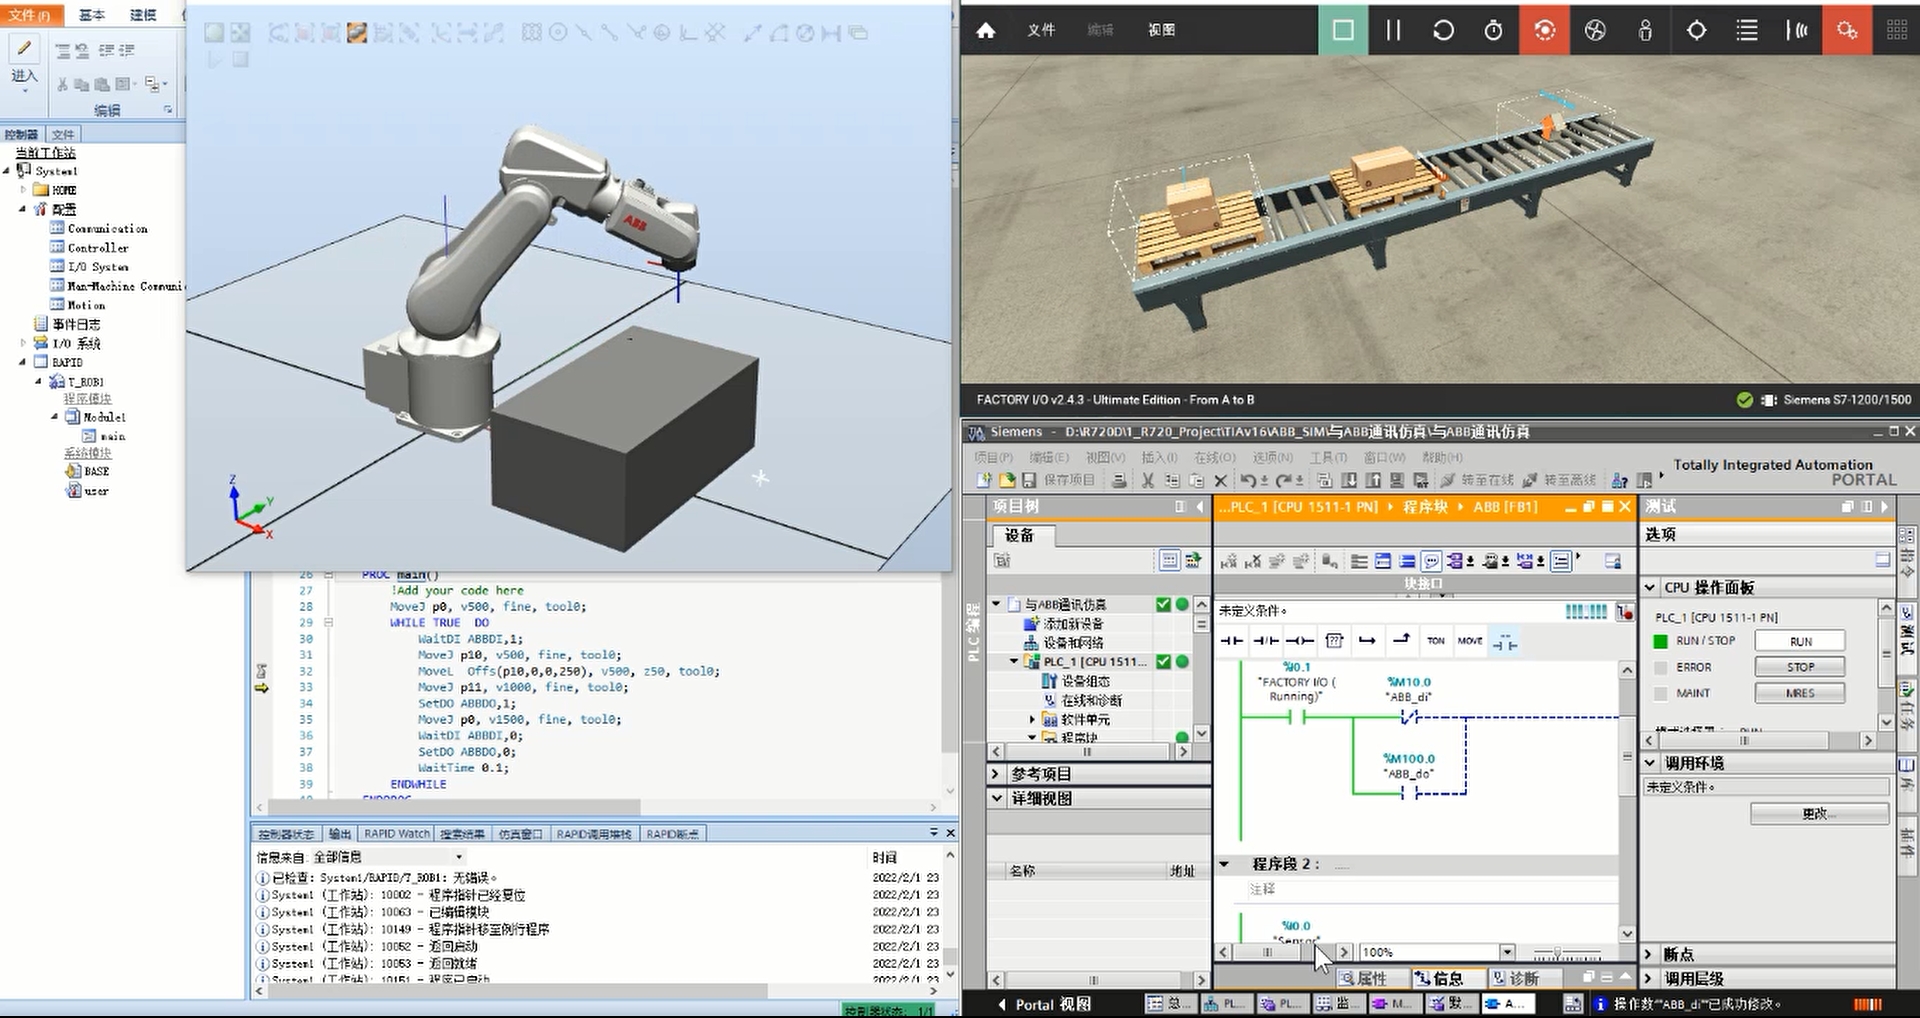Collapse the 配置 node in controller tree
The height and width of the screenshot is (1018, 1920).
coord(23,209)
